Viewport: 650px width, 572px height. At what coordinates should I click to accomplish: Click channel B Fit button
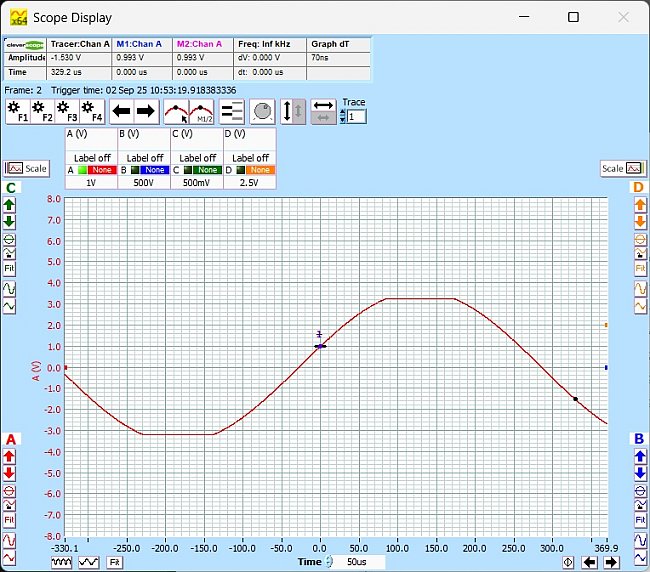coord(640,520)
